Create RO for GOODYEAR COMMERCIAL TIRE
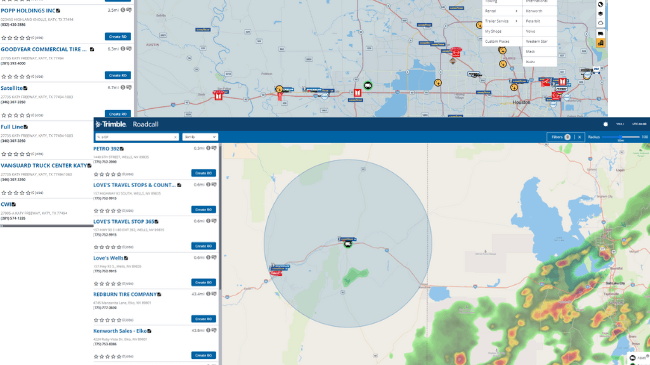 click(x=118, y=75)
